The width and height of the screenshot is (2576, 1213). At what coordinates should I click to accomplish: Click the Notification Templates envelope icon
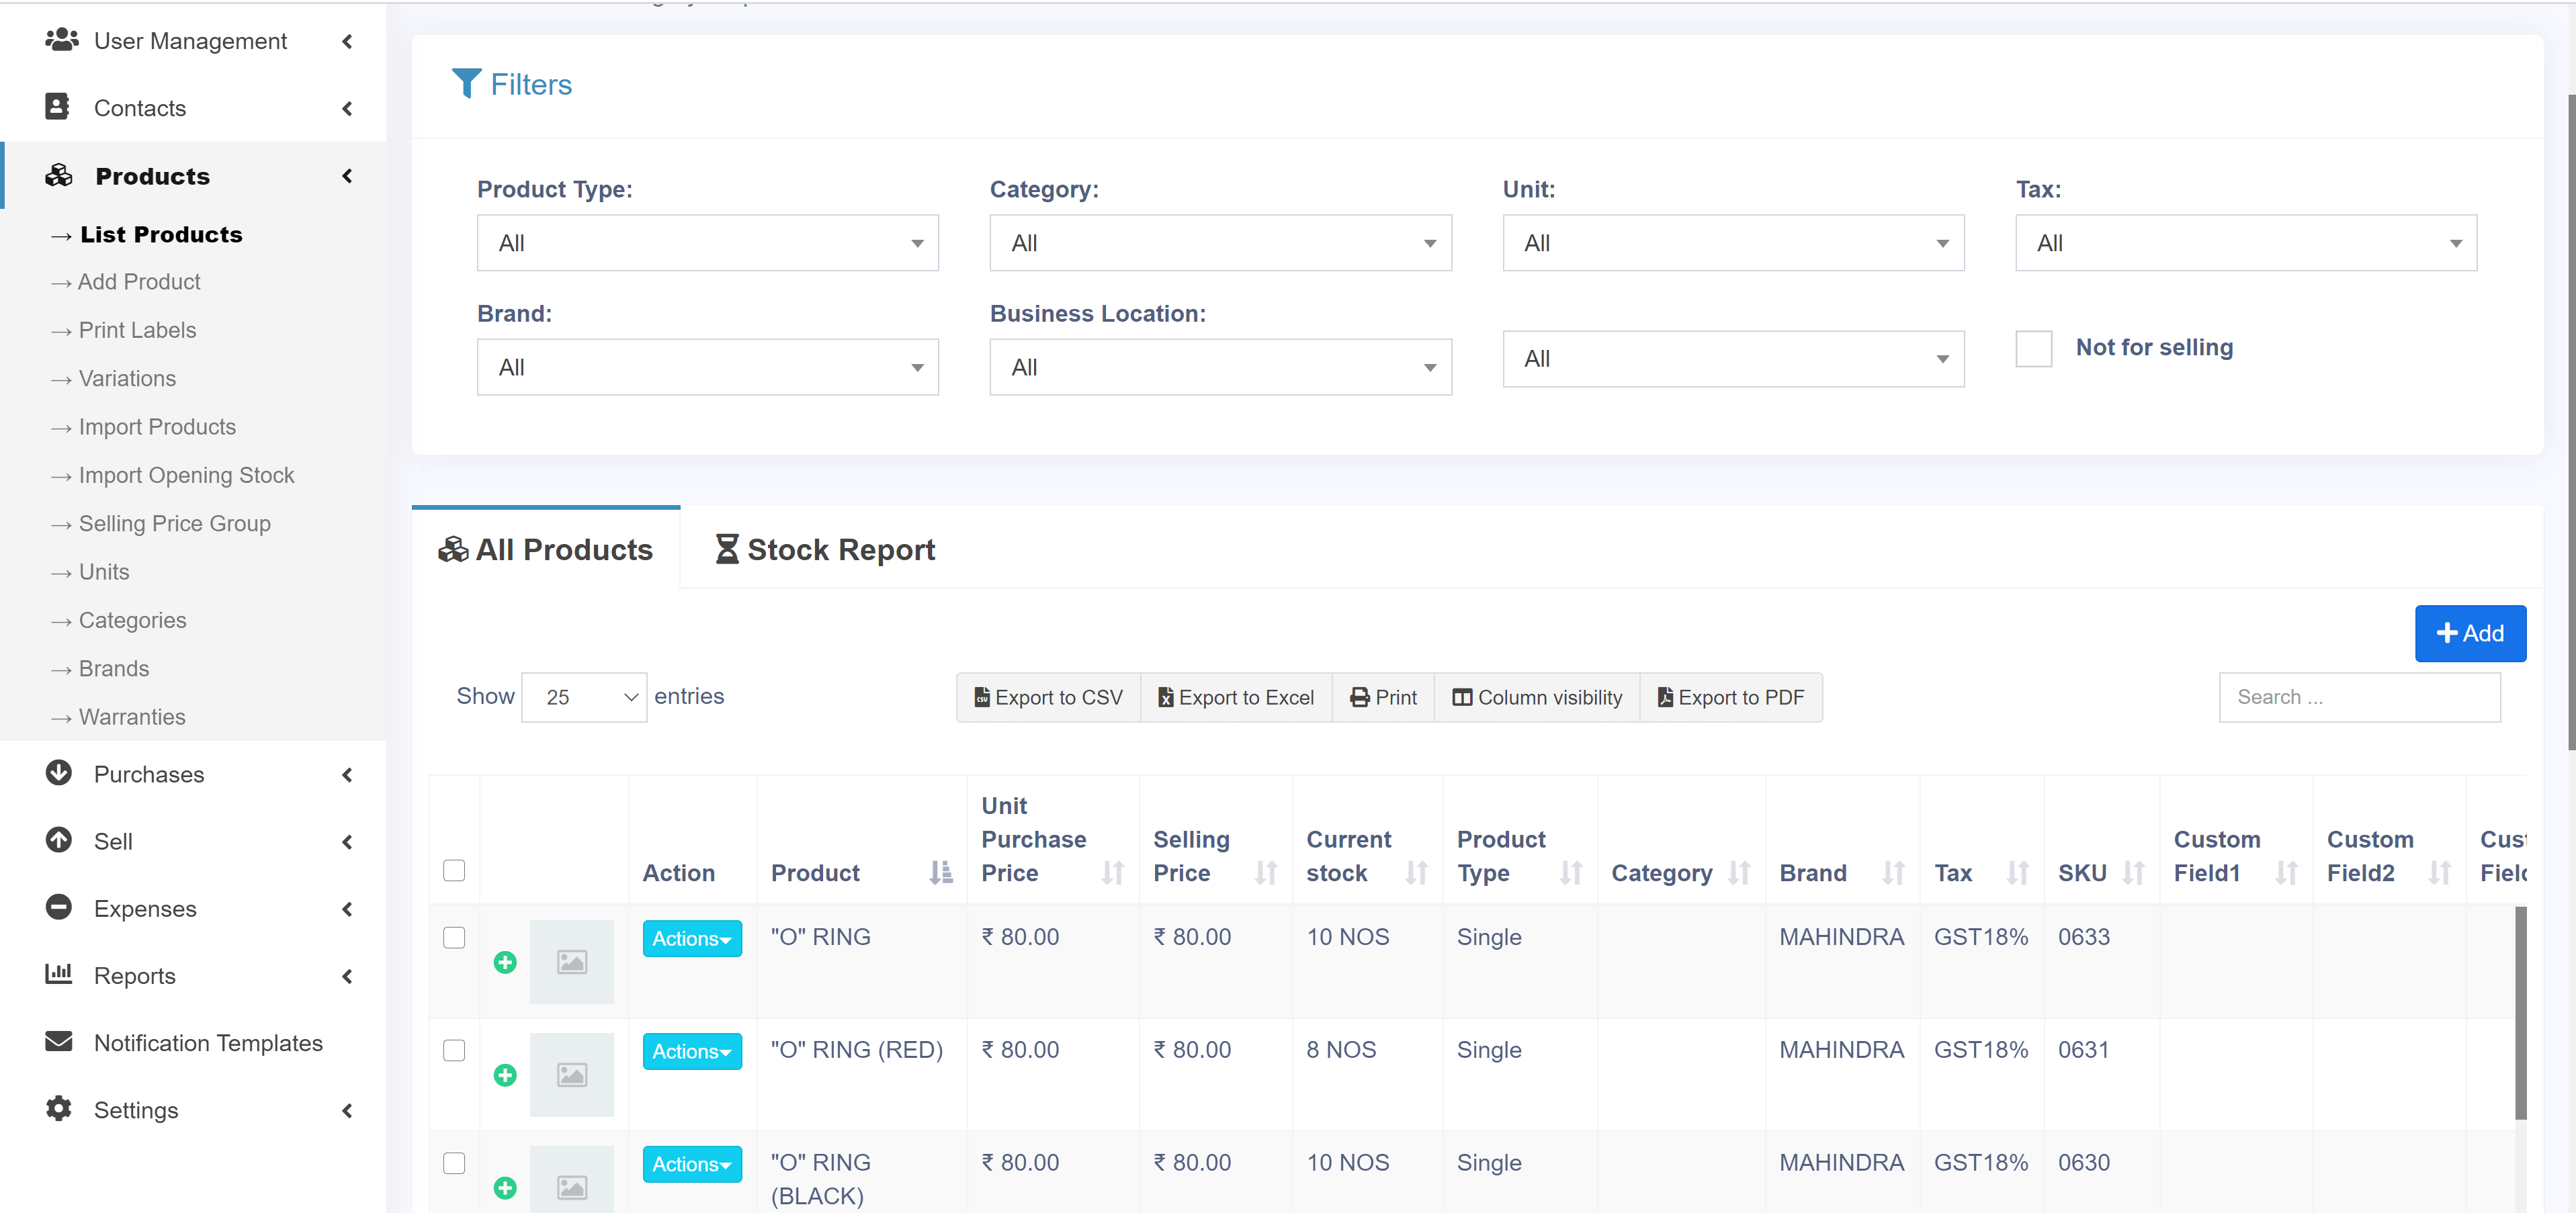(59, 1042)
